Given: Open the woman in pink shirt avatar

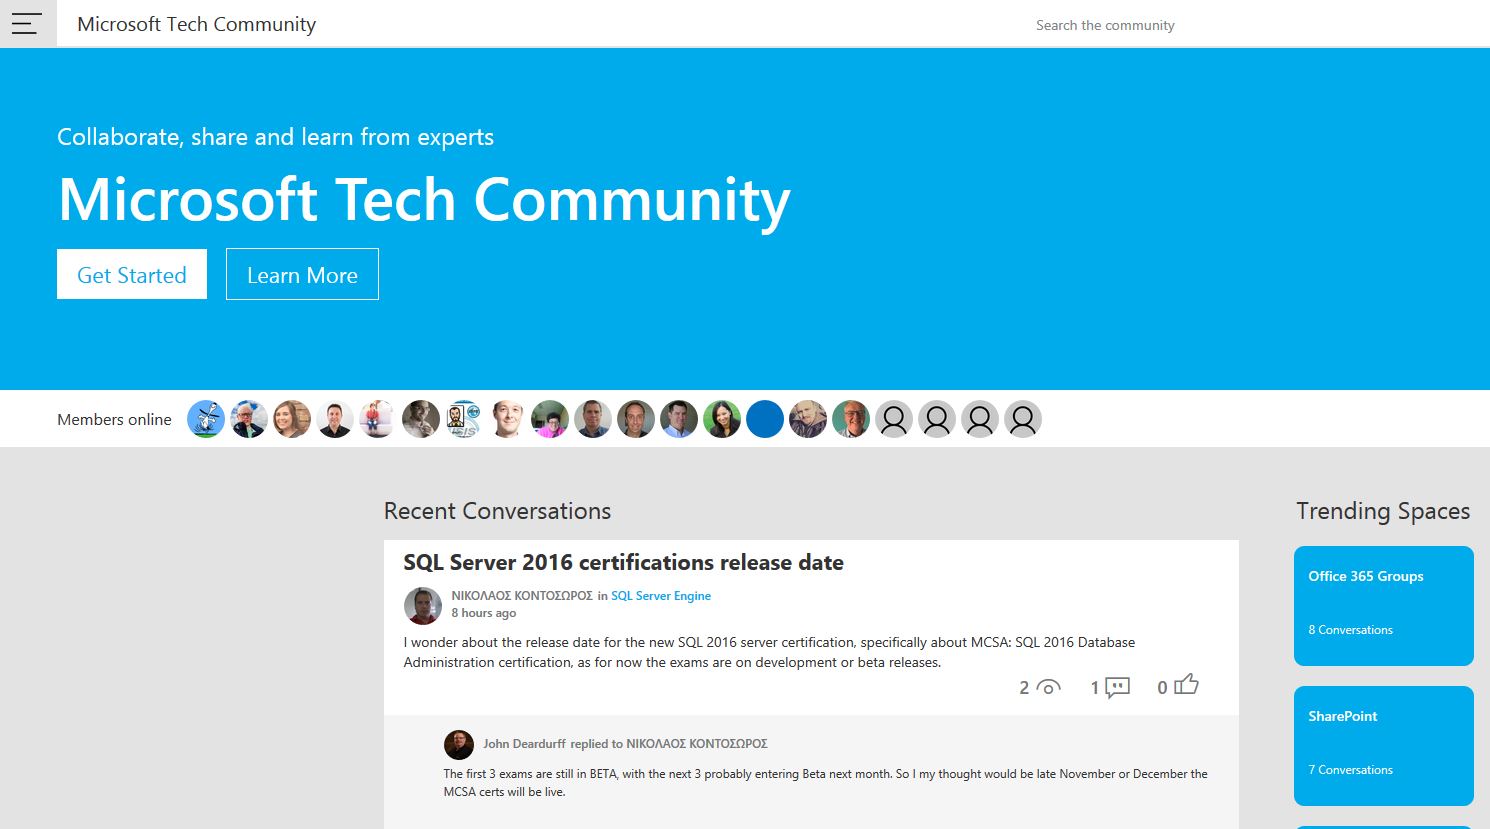Looking at the screenshot, I should point(550,419).
